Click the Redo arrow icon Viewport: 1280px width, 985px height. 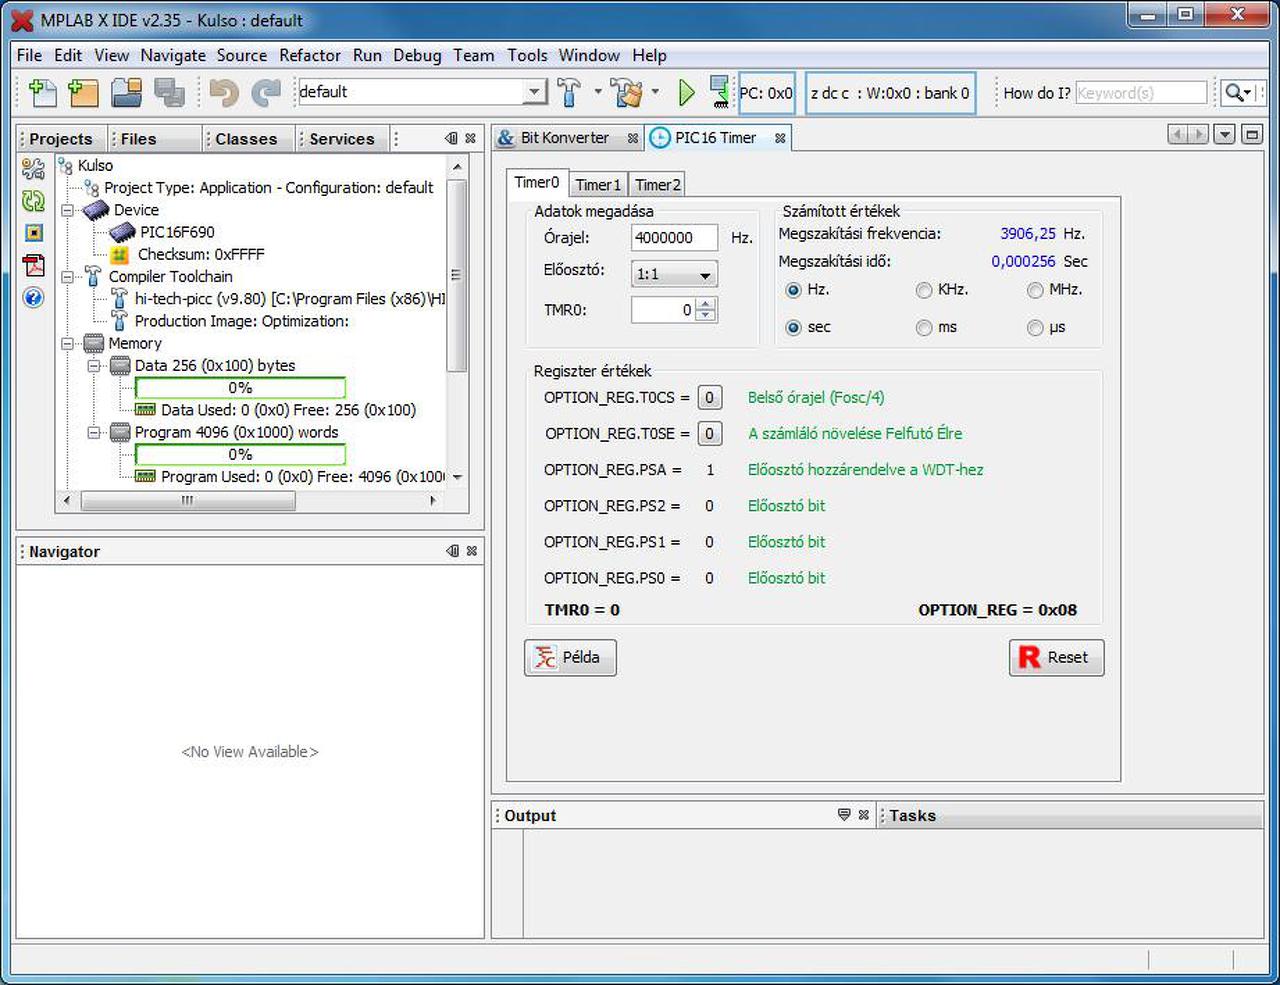click(266, 93)
